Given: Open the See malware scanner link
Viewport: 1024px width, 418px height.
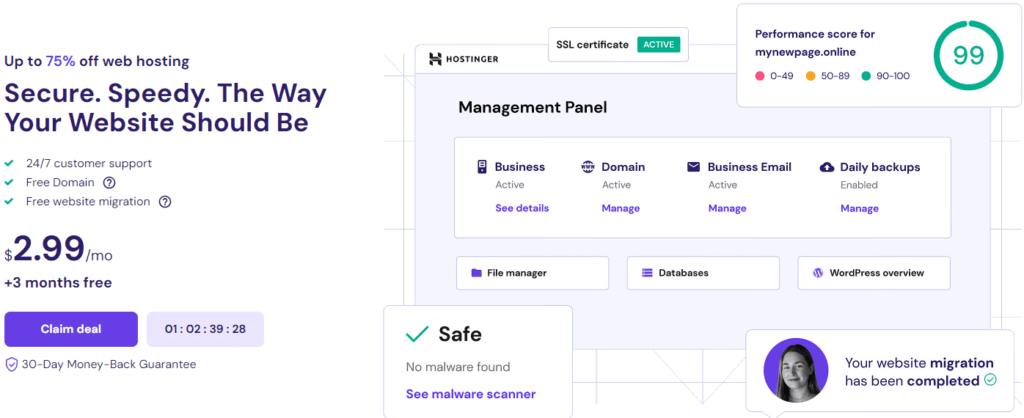Looking at the screenshot, I should 471,394.
